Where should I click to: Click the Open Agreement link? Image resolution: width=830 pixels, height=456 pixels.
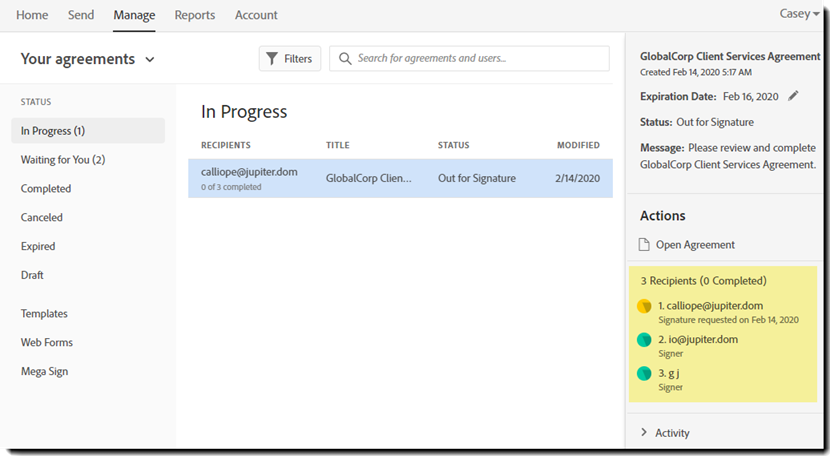[x=695, y=245]
